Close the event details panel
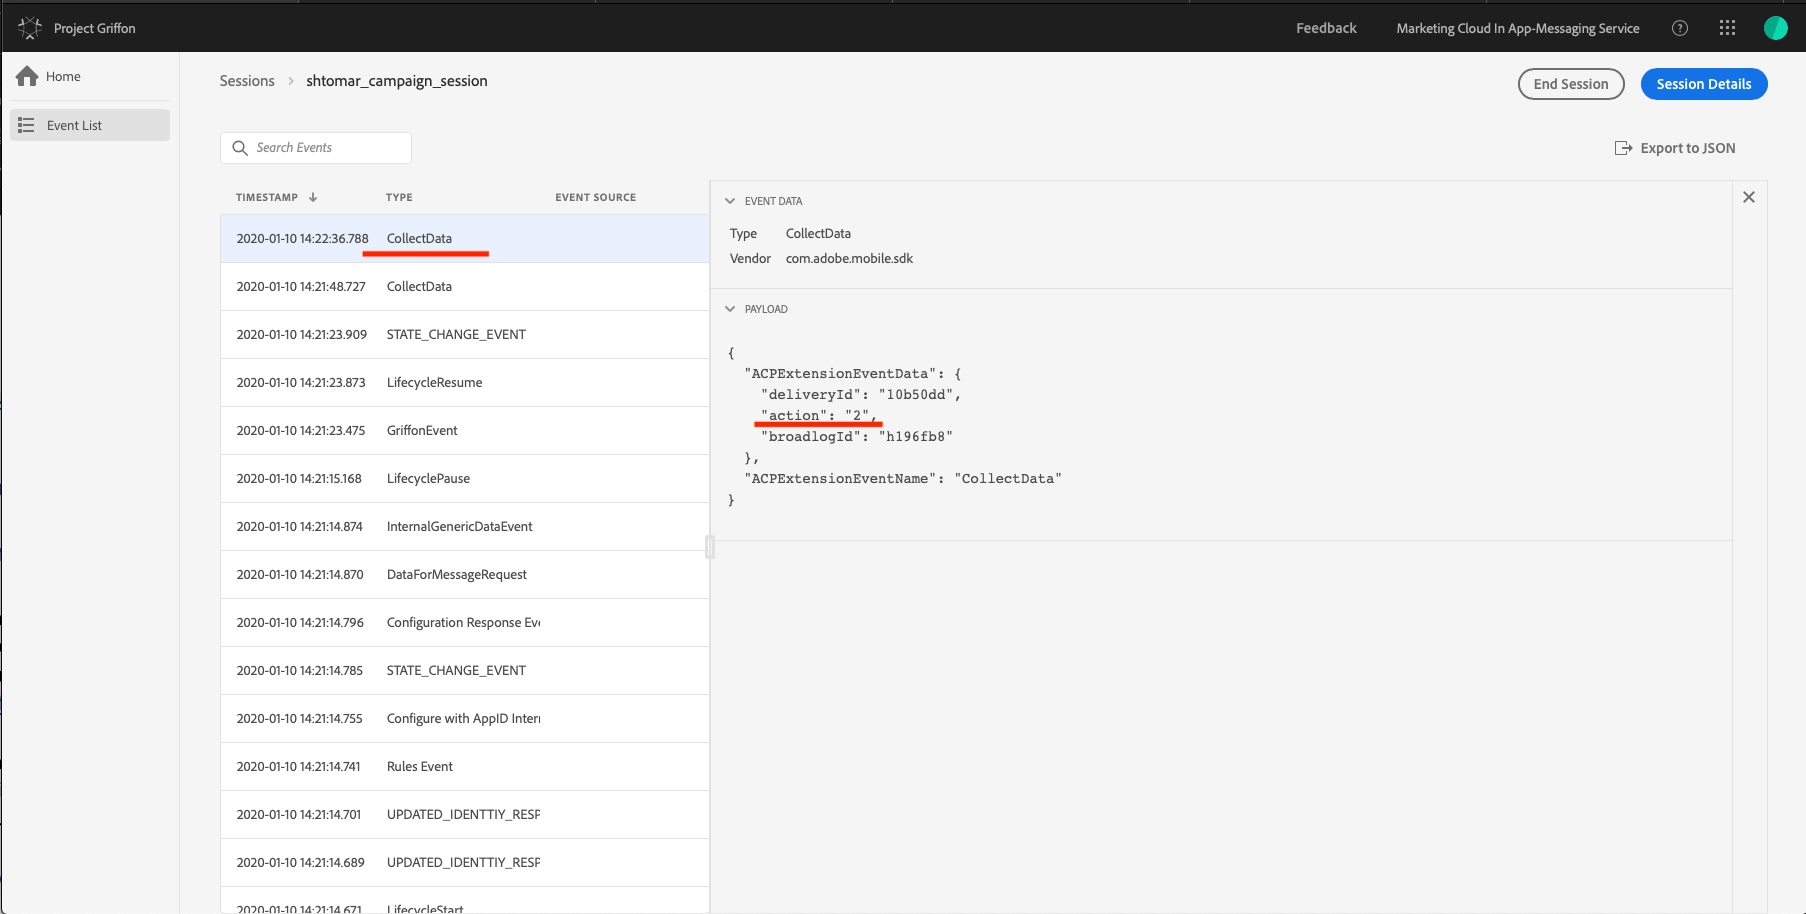The height and width of the screenshot is (914, 1806). click(x=1749, y=197)
